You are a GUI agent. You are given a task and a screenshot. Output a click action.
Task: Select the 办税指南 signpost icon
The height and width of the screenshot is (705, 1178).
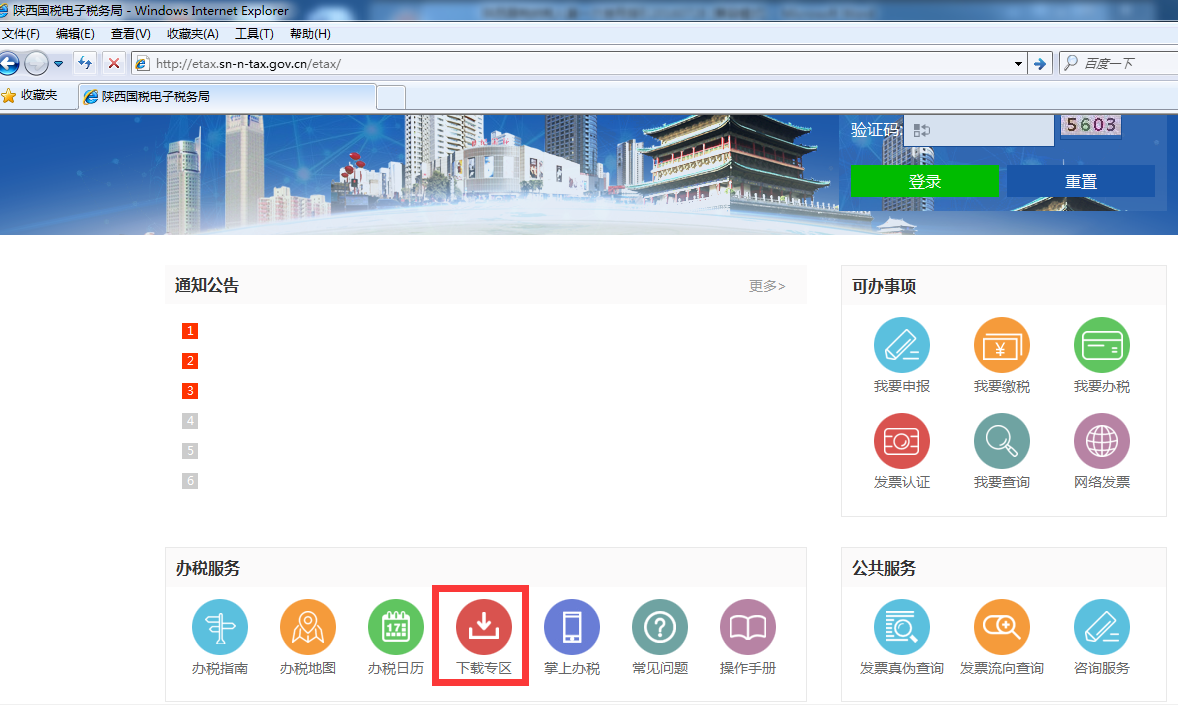click(x=219, y=626)
